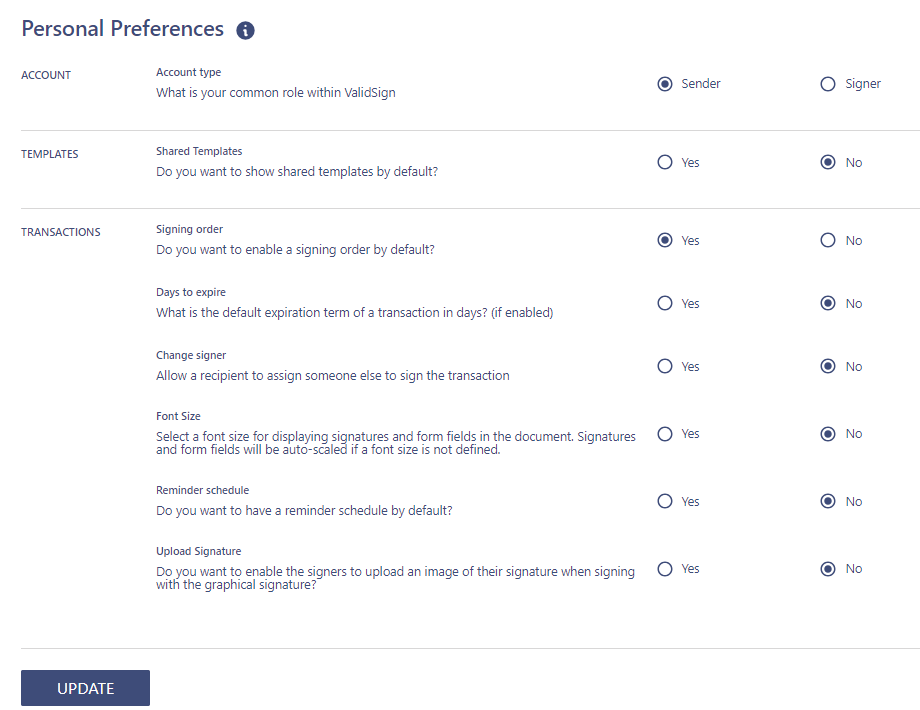Disallow changing the signer
The height and width of the screenshot is (710, 920).
click(x=827, y=366)
